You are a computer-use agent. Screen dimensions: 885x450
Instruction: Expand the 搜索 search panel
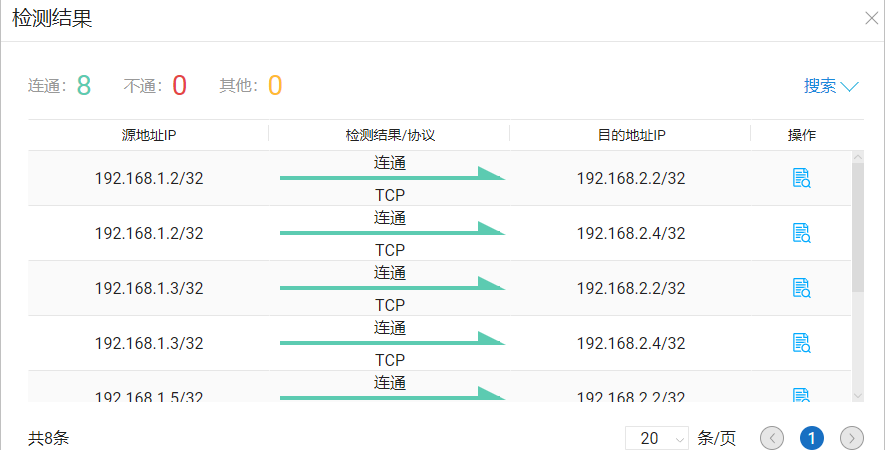[831, 86]
